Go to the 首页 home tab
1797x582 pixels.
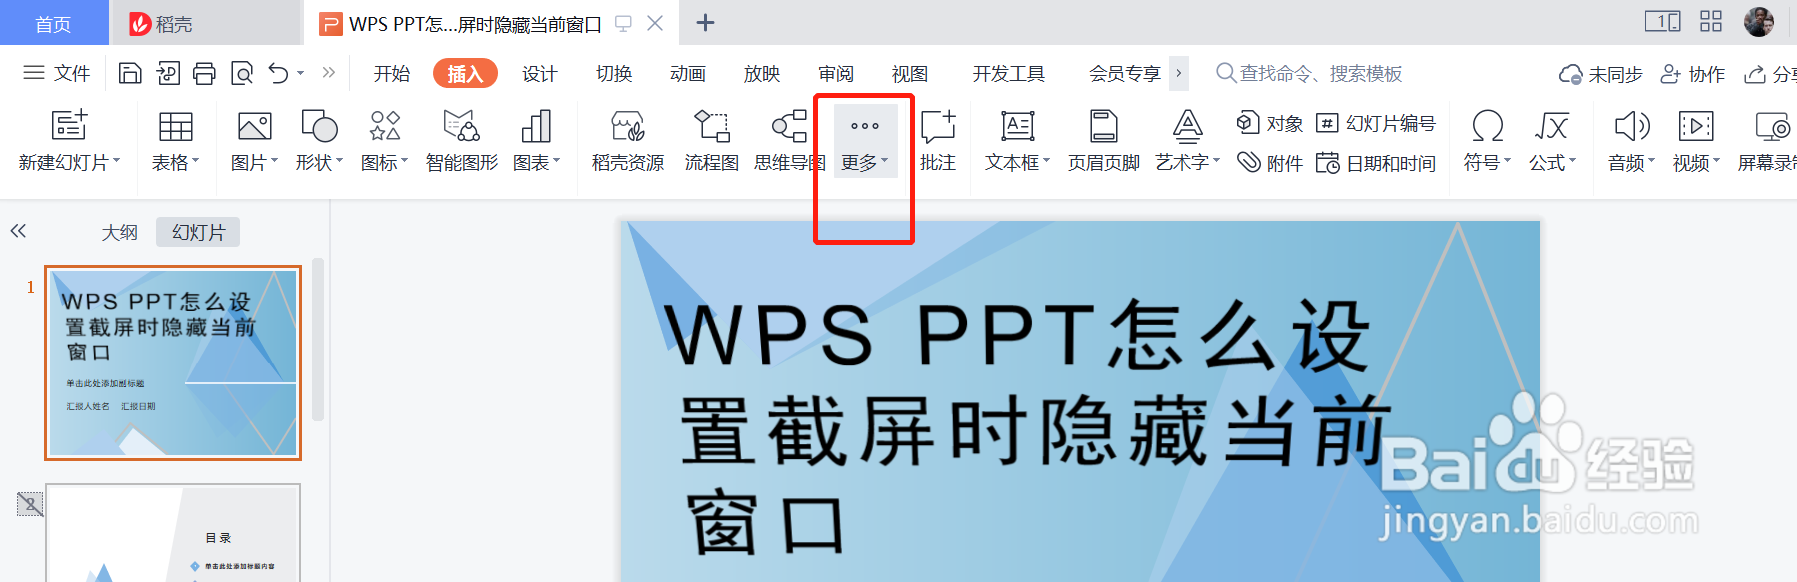(x=54, y=23)
